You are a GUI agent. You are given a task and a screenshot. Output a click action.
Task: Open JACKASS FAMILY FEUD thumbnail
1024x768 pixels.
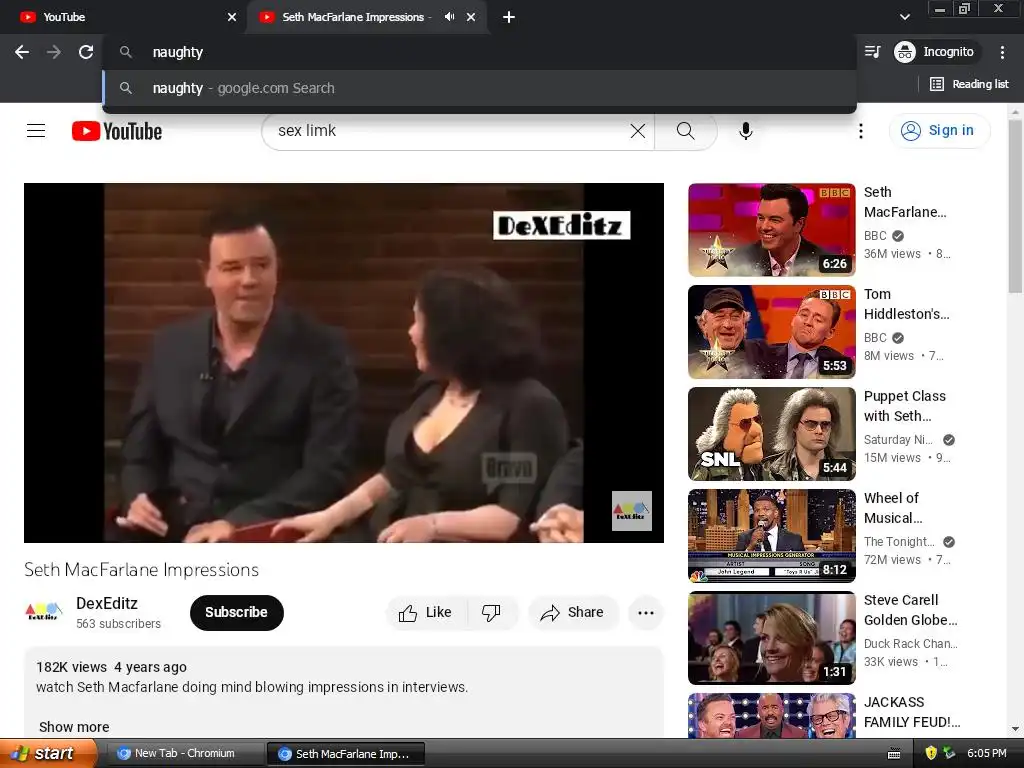tap(771, 716)
